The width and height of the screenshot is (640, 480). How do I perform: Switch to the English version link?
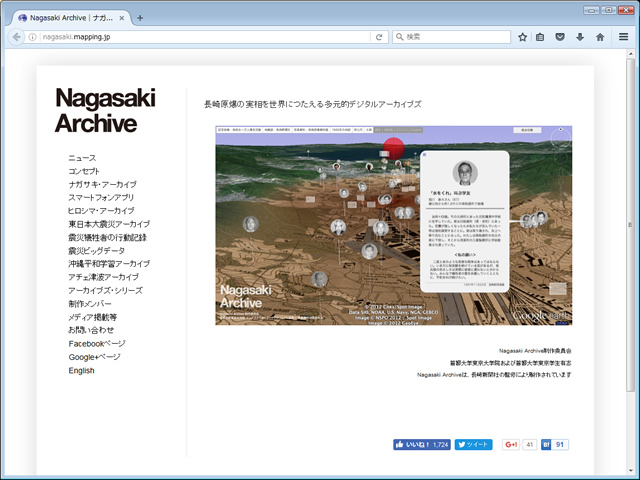81,371
